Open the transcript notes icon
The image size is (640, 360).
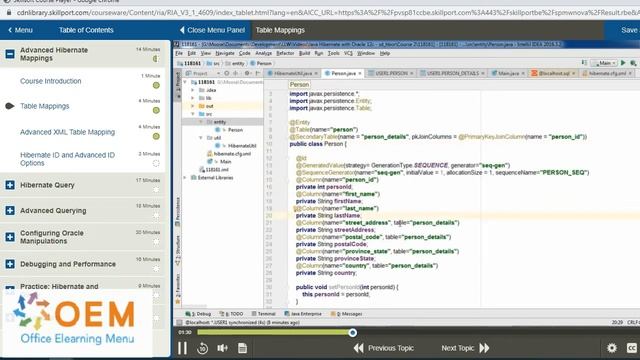coord(242,348)
